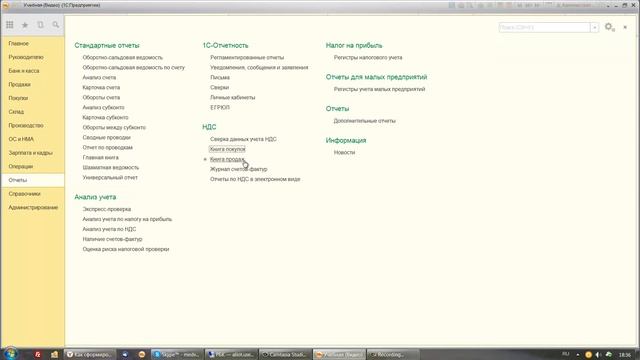
Task: Open the Обороты счета report
Action: 101,98
